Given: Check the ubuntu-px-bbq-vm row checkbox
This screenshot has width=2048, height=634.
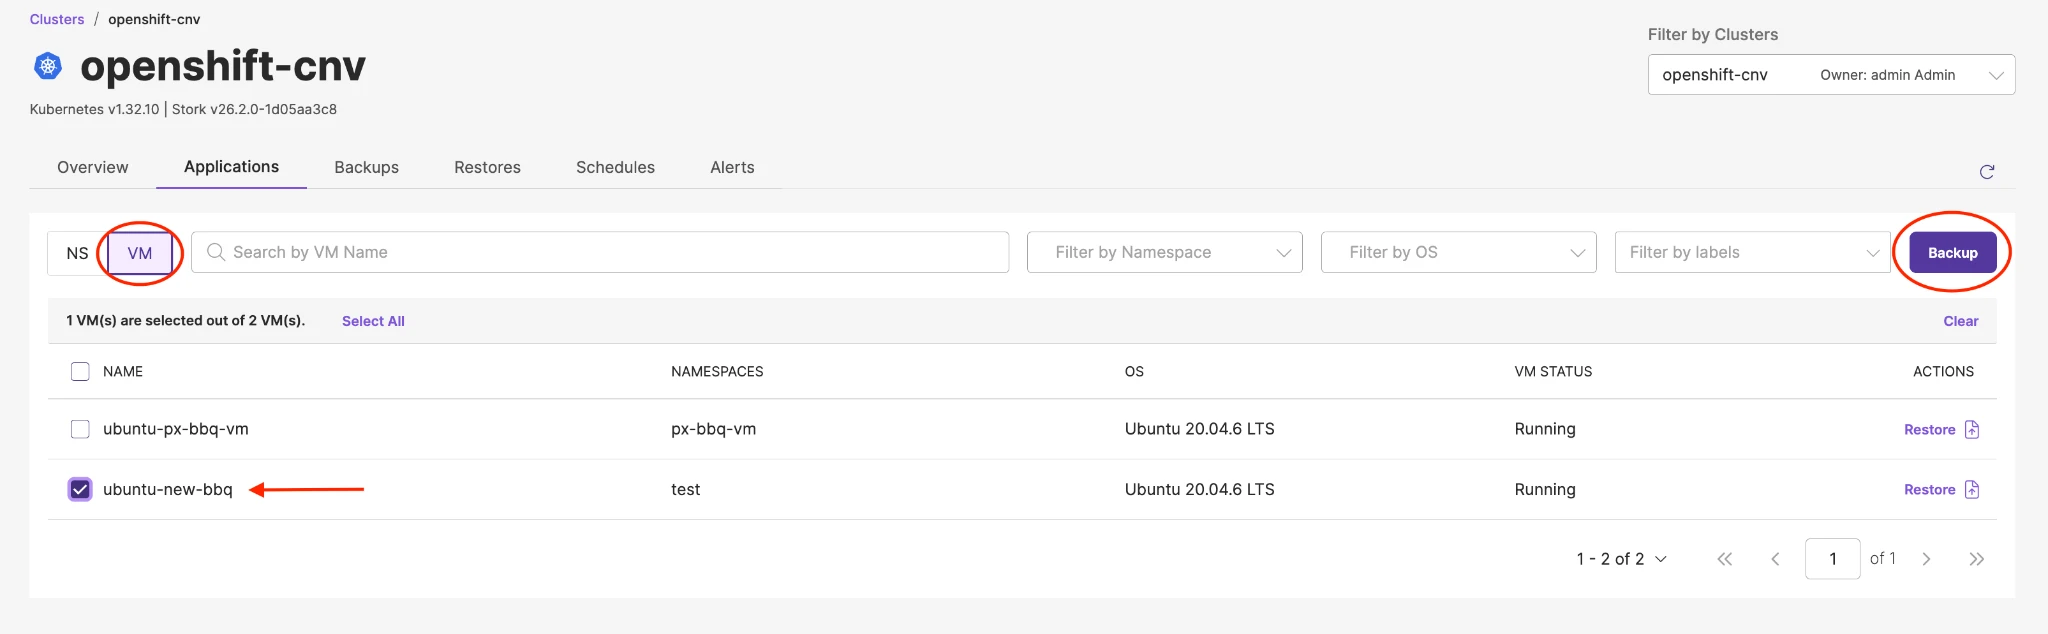Looking at the screenshot, I should (80, 429).
